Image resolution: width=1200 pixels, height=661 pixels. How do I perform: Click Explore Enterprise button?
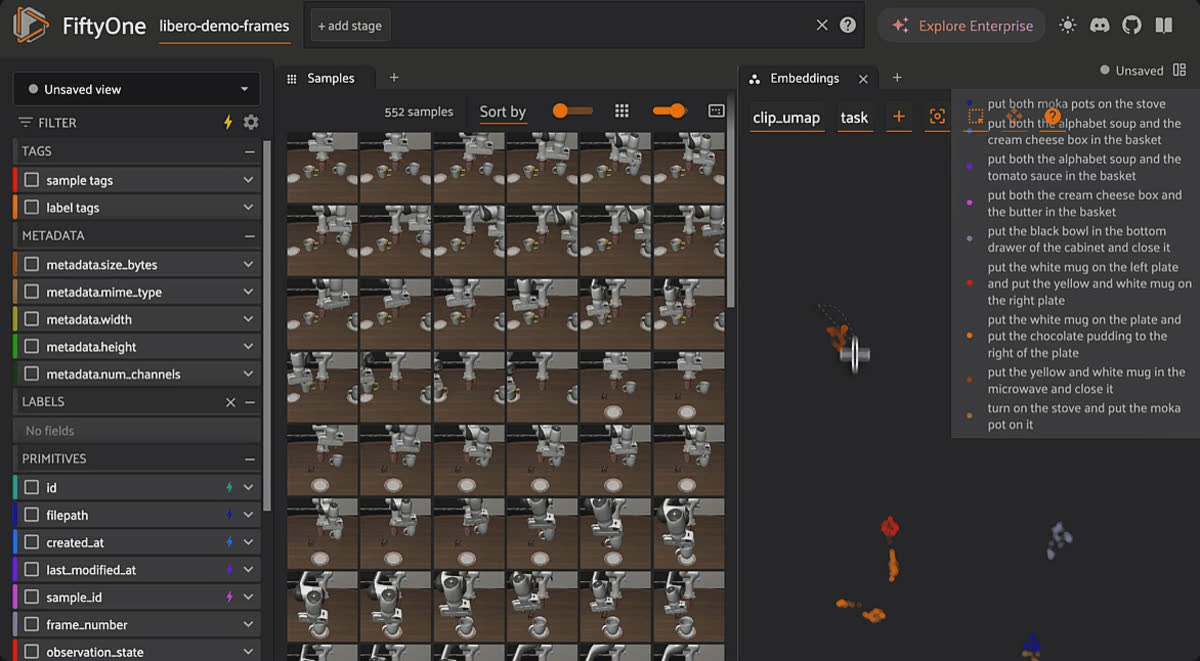pos(962,26)
